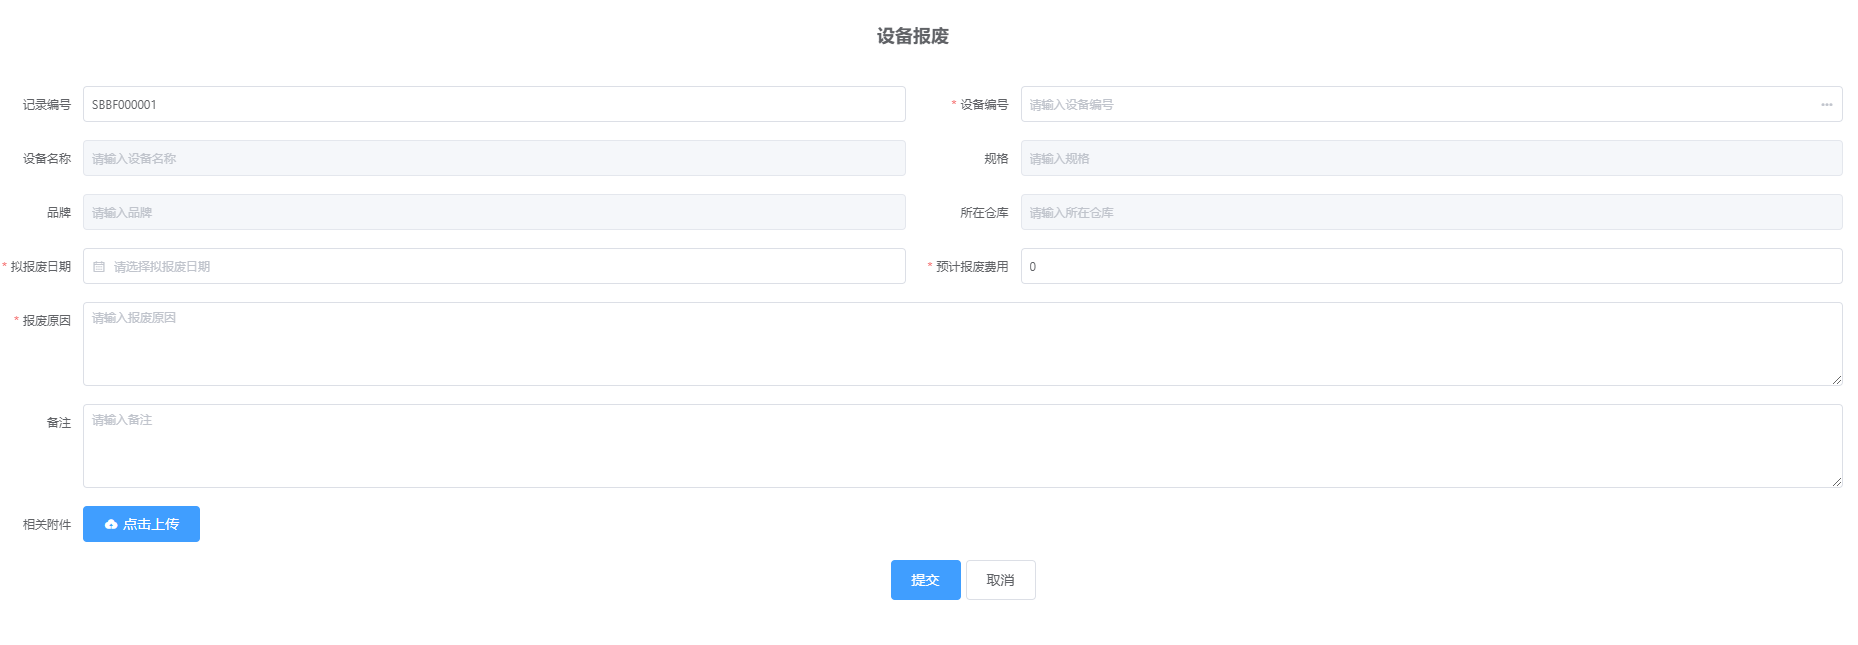
Task: Open device picker via ellipsis icon
Action: (1826, 105)
